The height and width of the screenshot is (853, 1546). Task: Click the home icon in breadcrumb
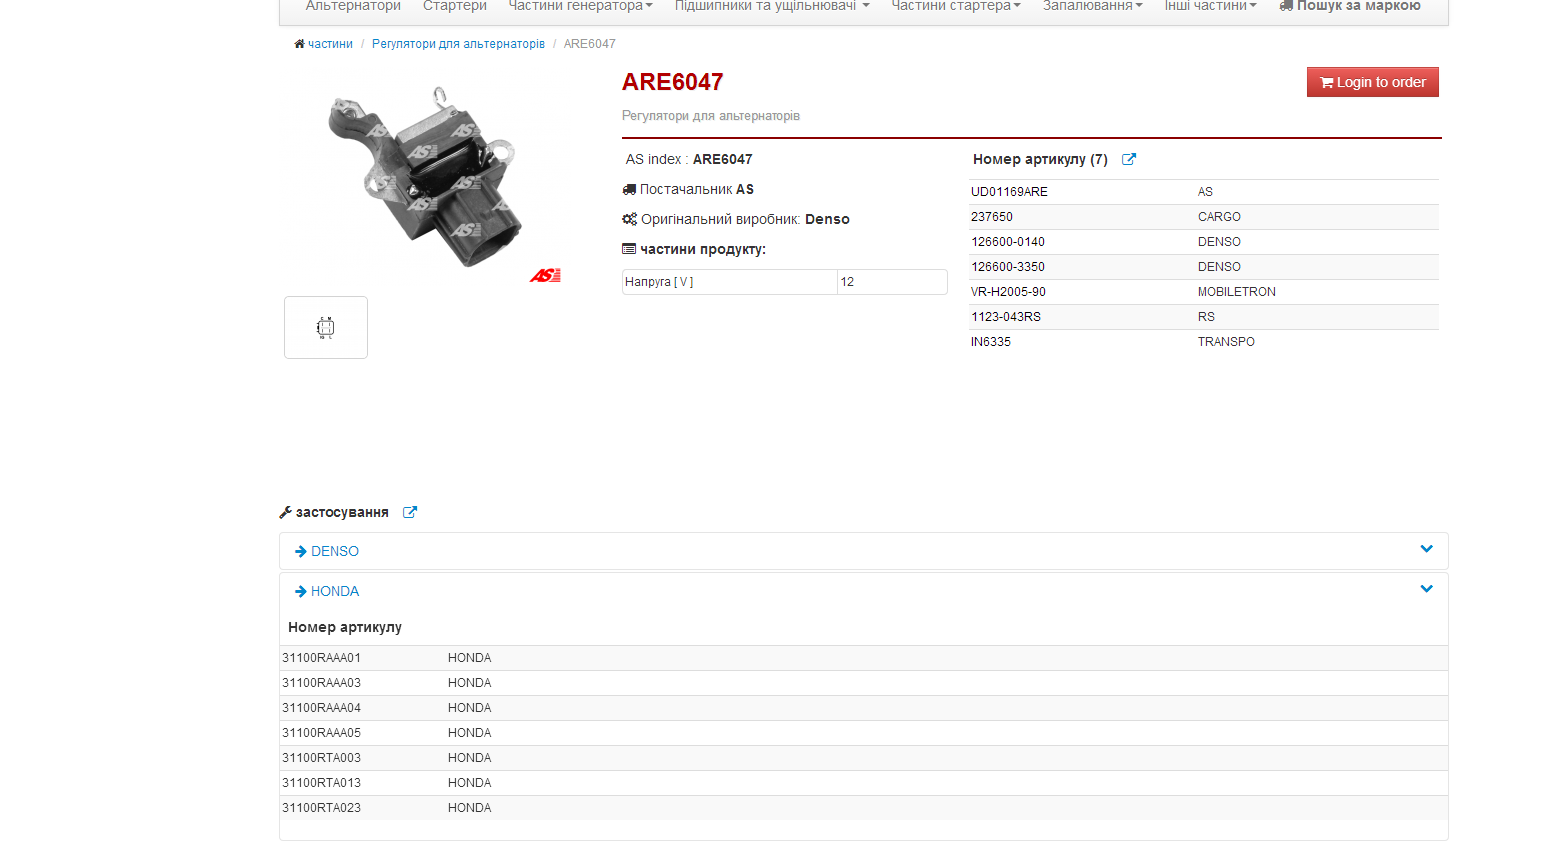[299, 44]
